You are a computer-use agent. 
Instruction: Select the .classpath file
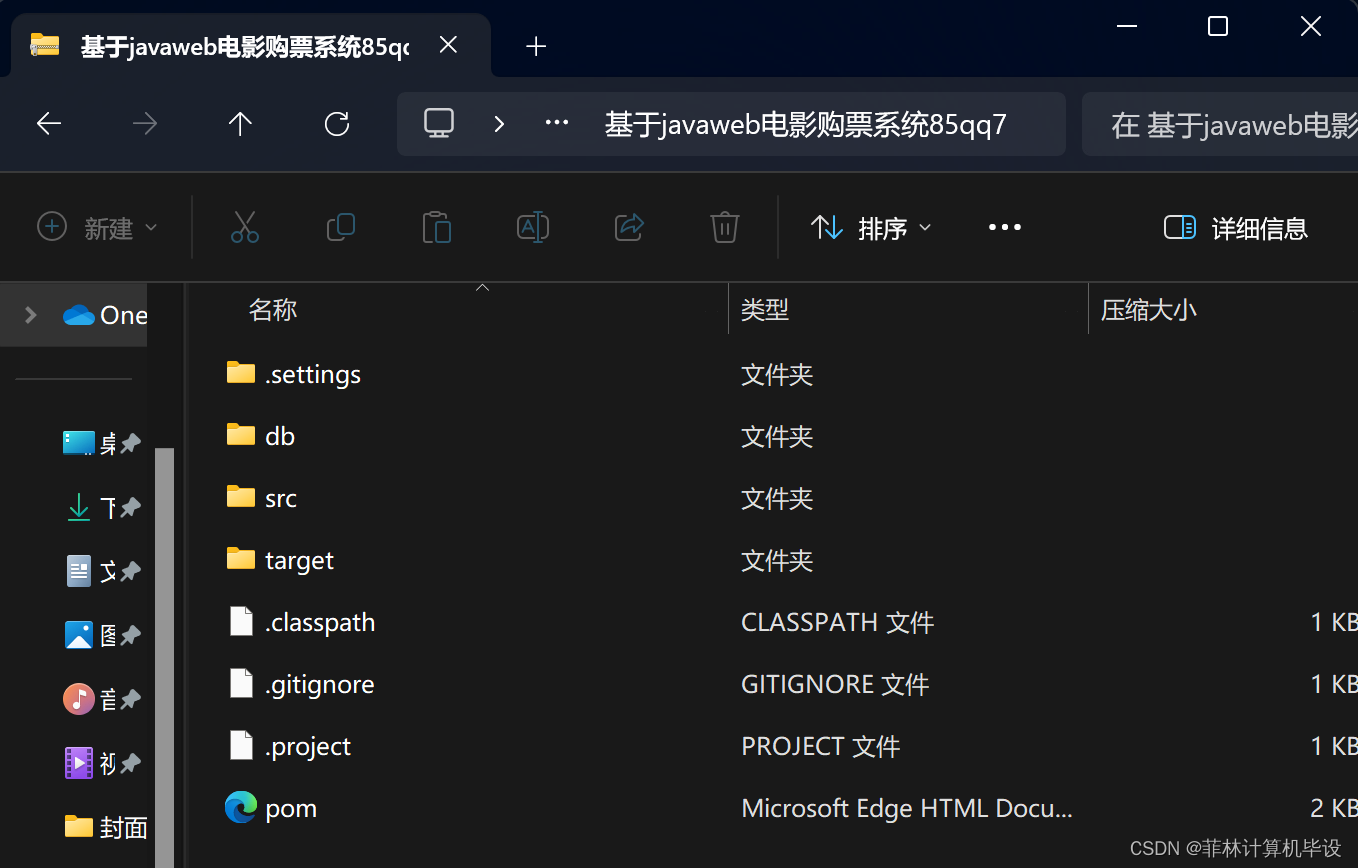click(320, 623)
